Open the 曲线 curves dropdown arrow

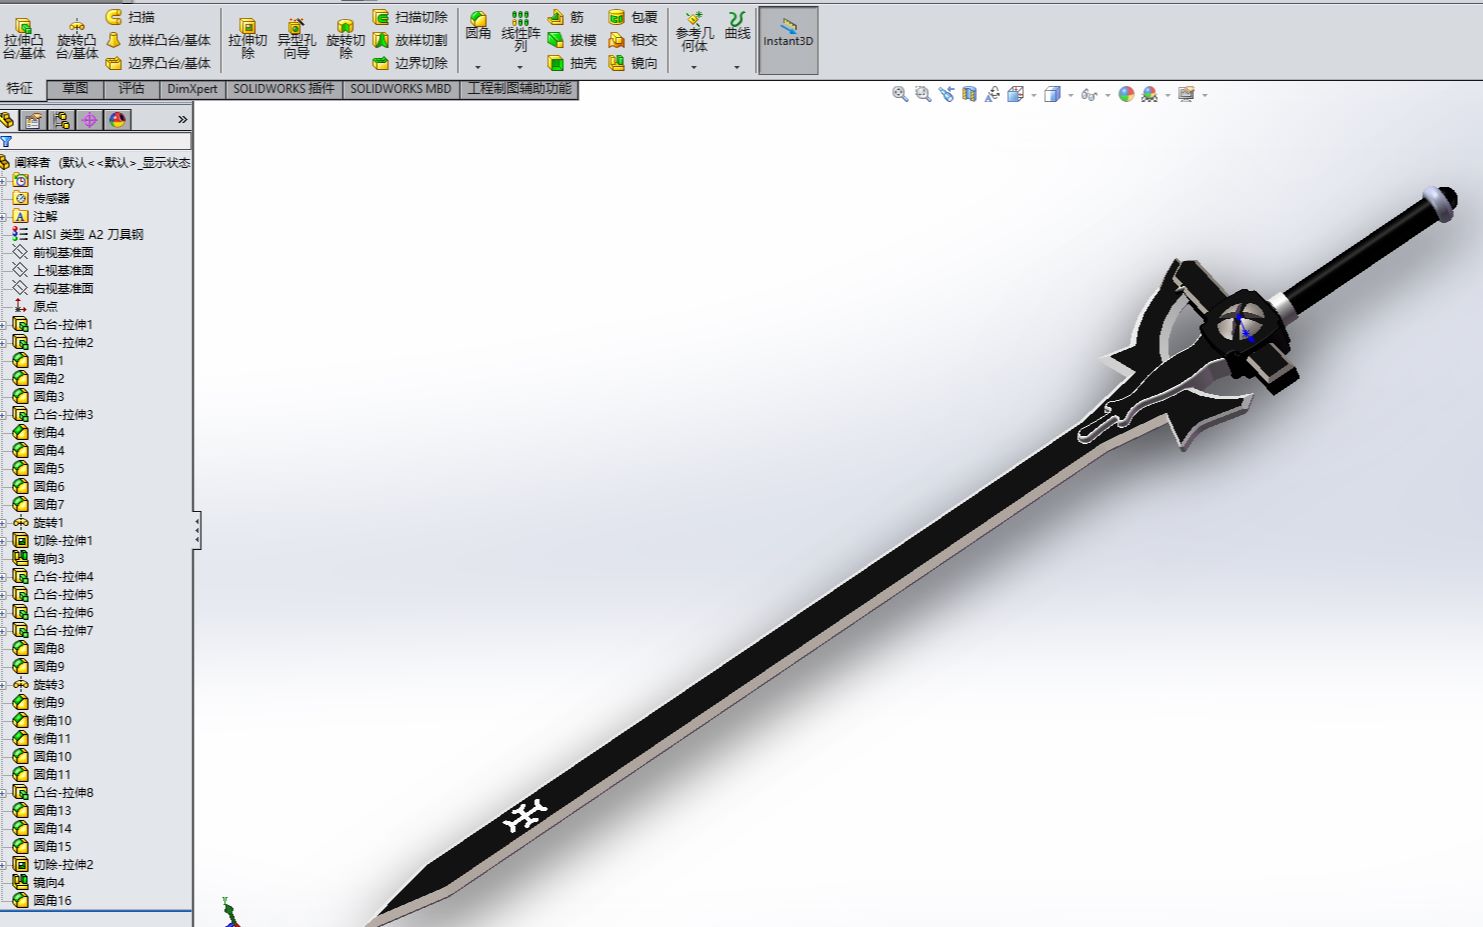click(737, 67)
